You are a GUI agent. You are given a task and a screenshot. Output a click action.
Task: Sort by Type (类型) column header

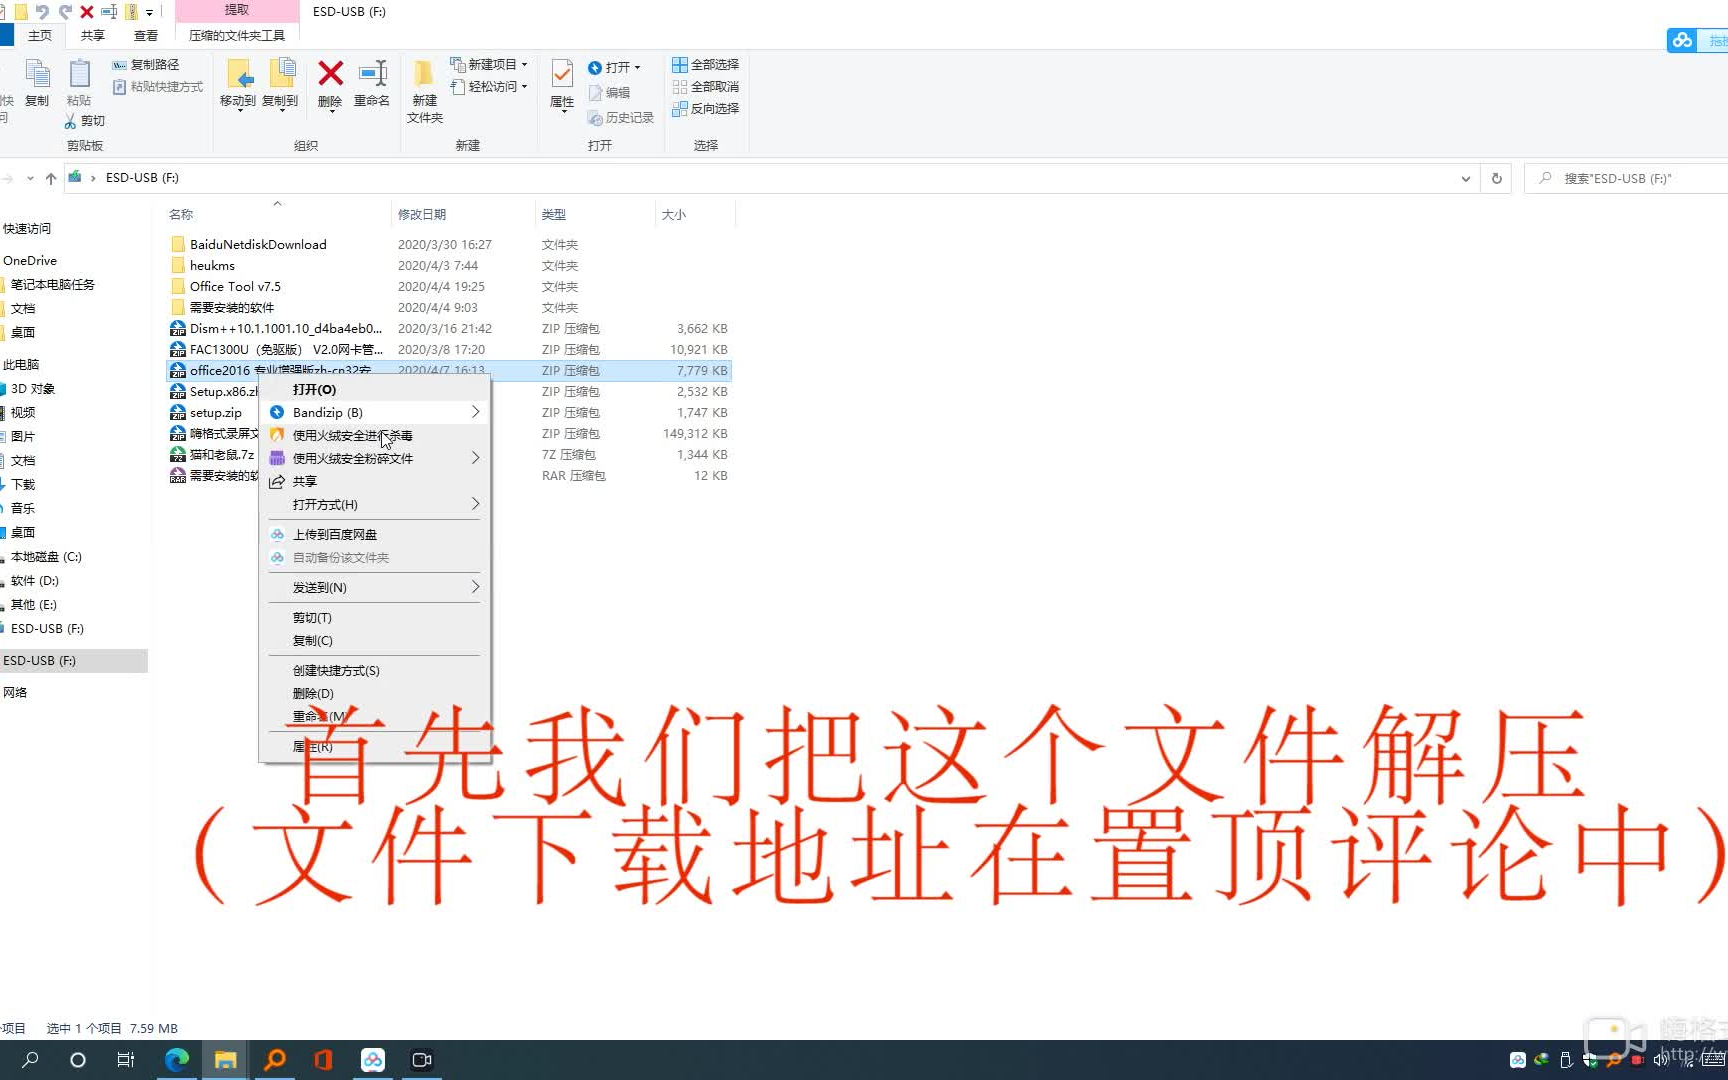[x=554, y=215]
